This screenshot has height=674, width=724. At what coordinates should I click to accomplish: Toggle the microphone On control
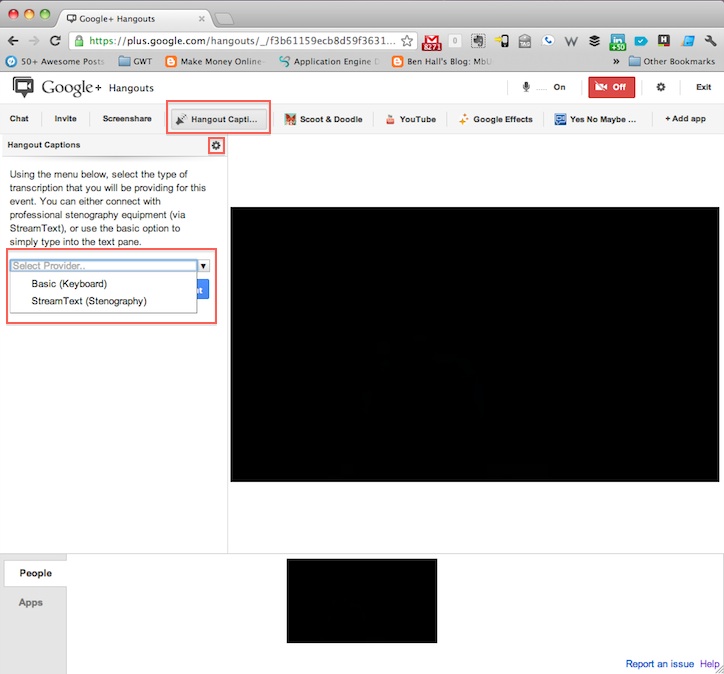[543, 87]
